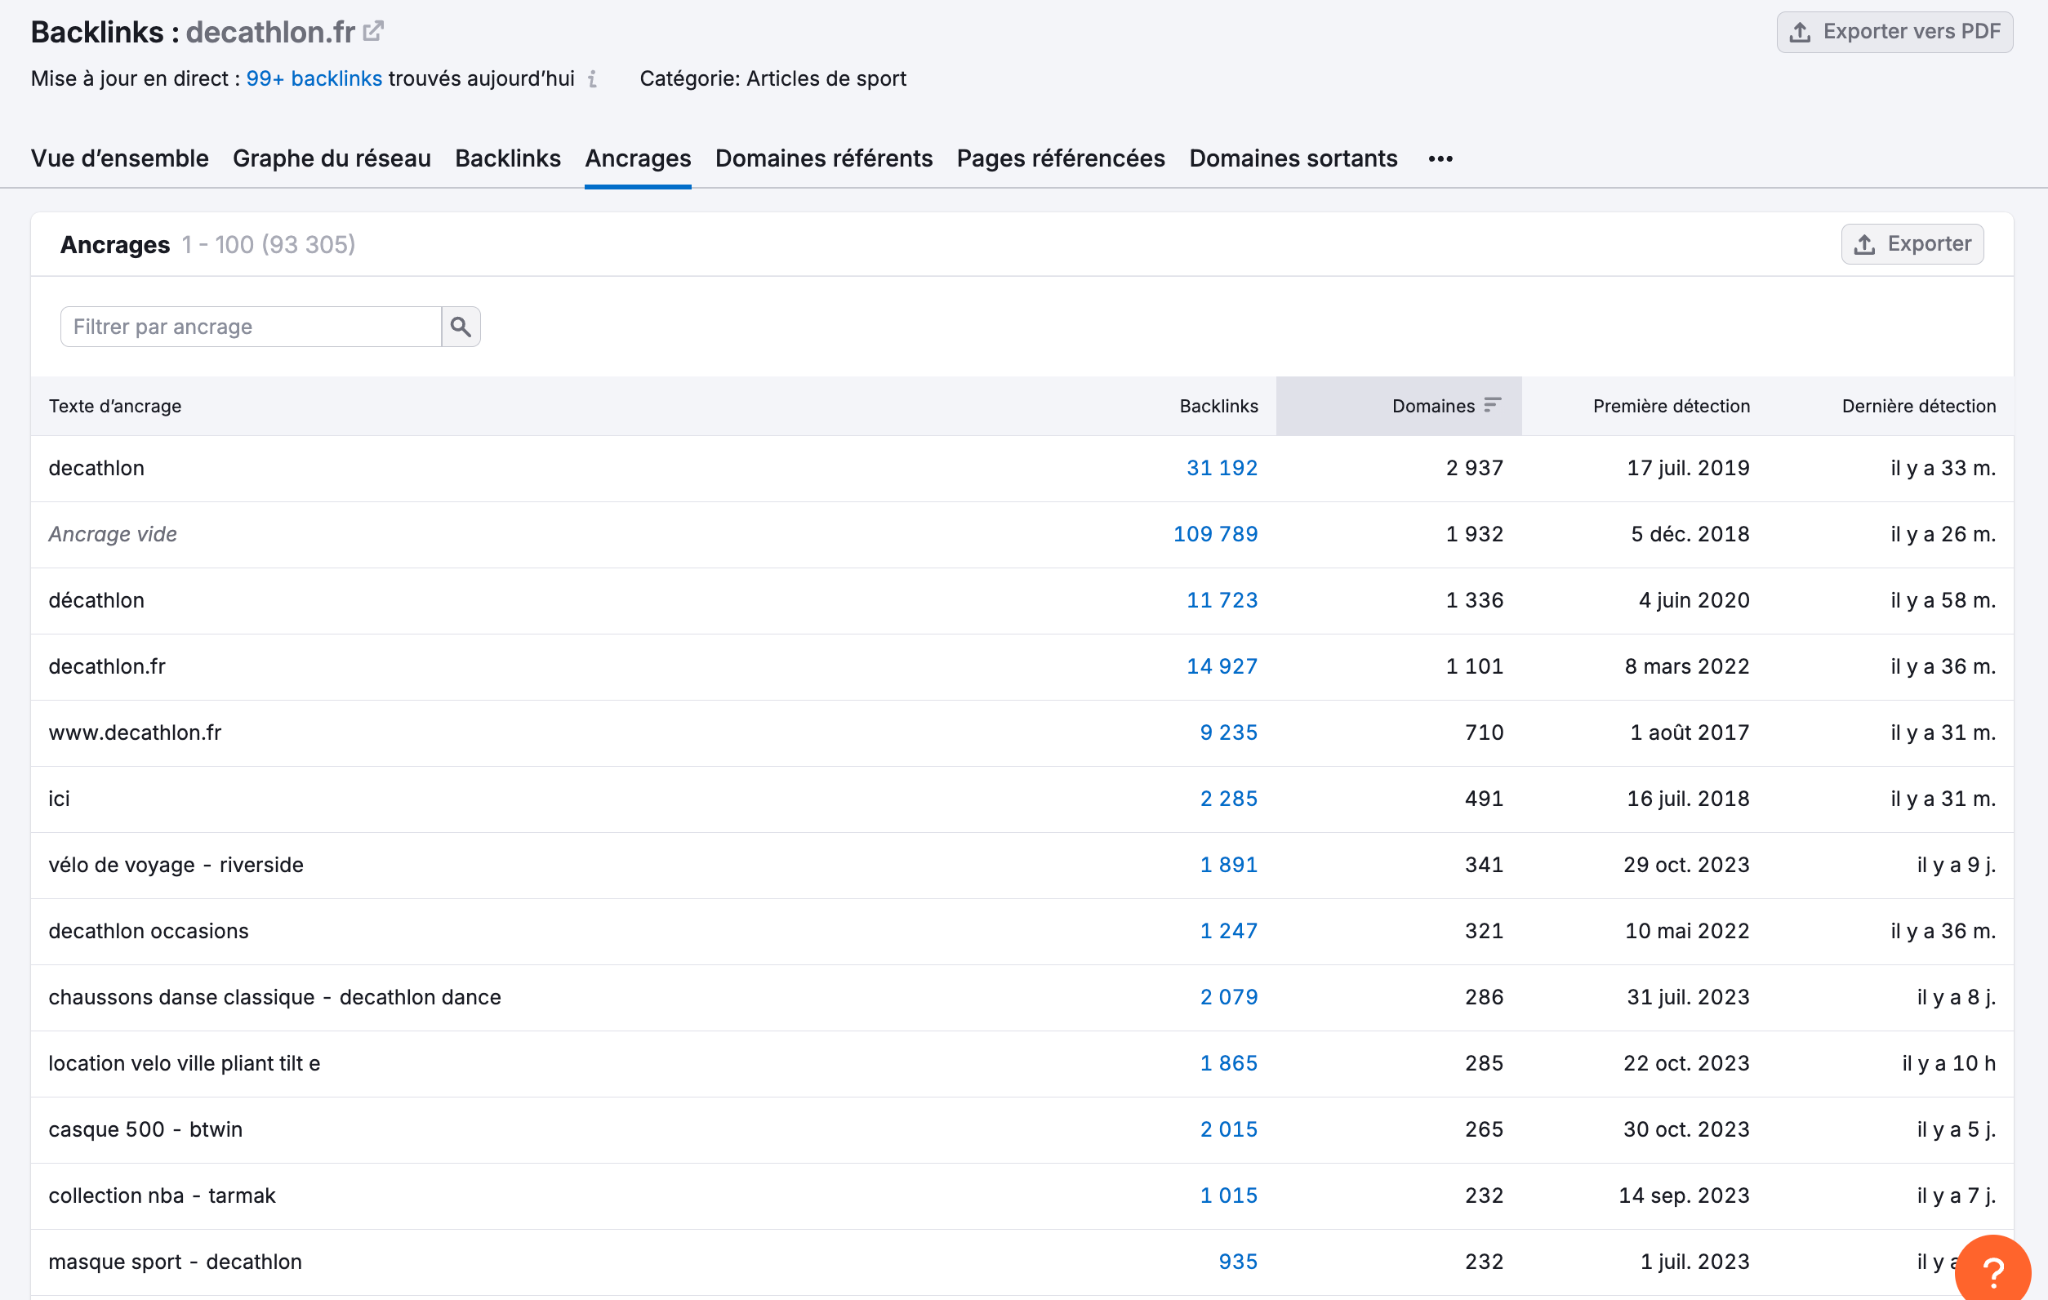
Task: Click anchor text décathlon with accent
Action: click(x=96, y=600)
